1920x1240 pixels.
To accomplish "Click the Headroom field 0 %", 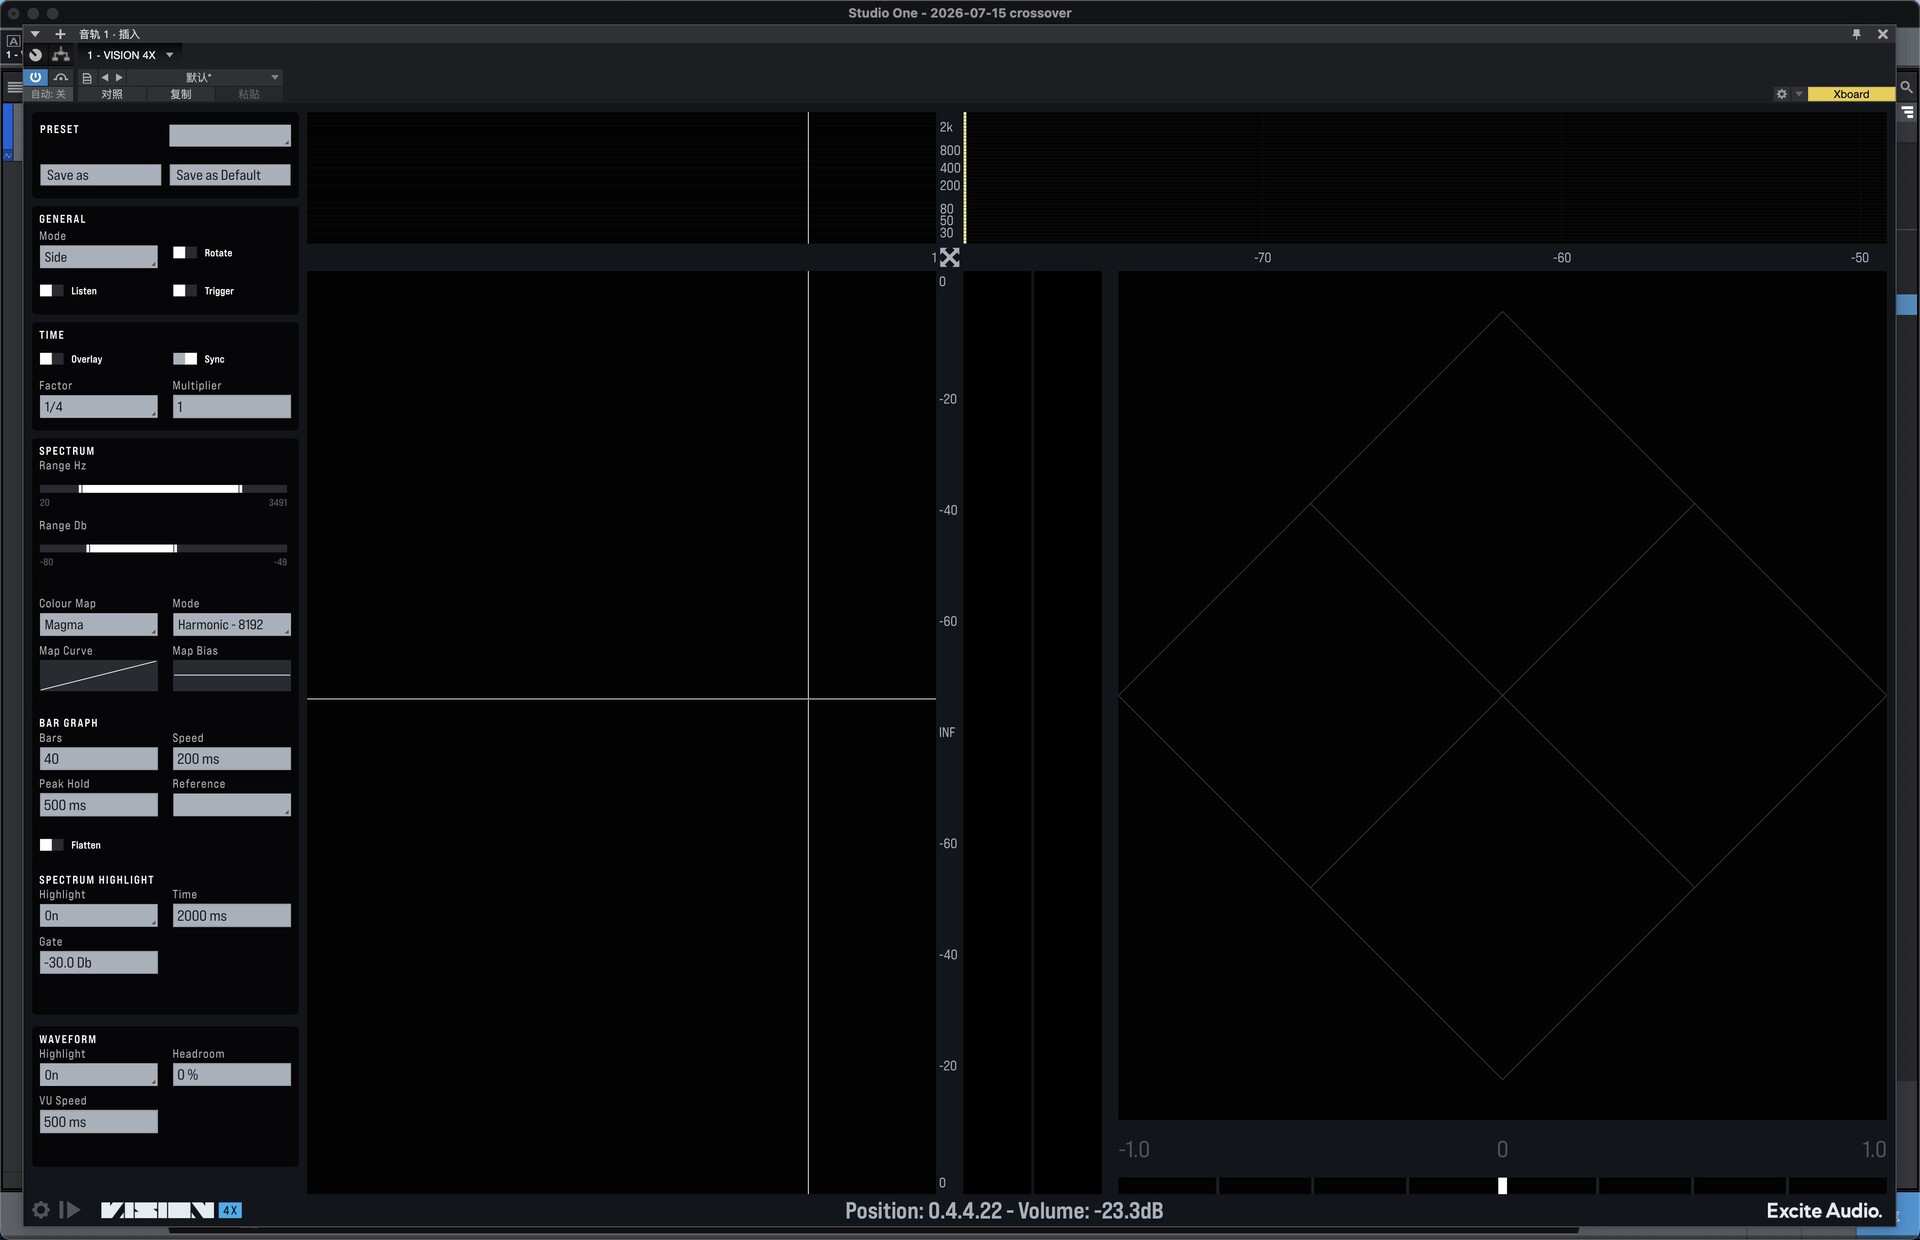I will pyautogui.click(x=231, y=1075).
